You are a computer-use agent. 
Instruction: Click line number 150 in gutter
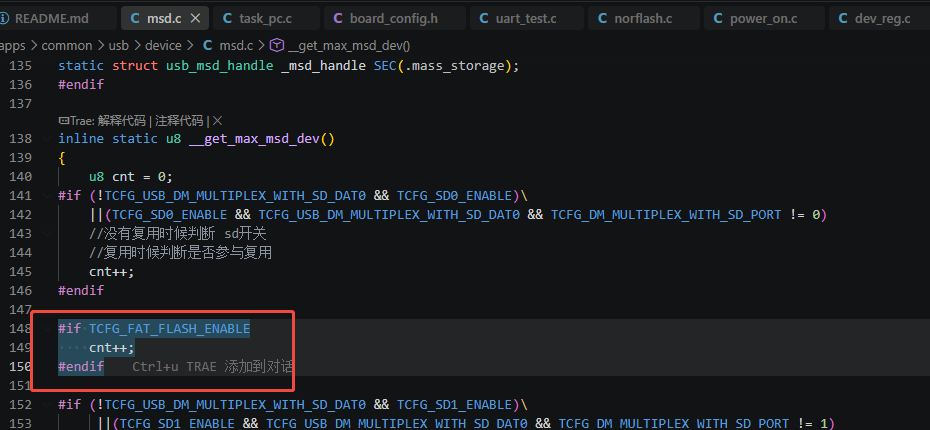click(x=21, y=367)
